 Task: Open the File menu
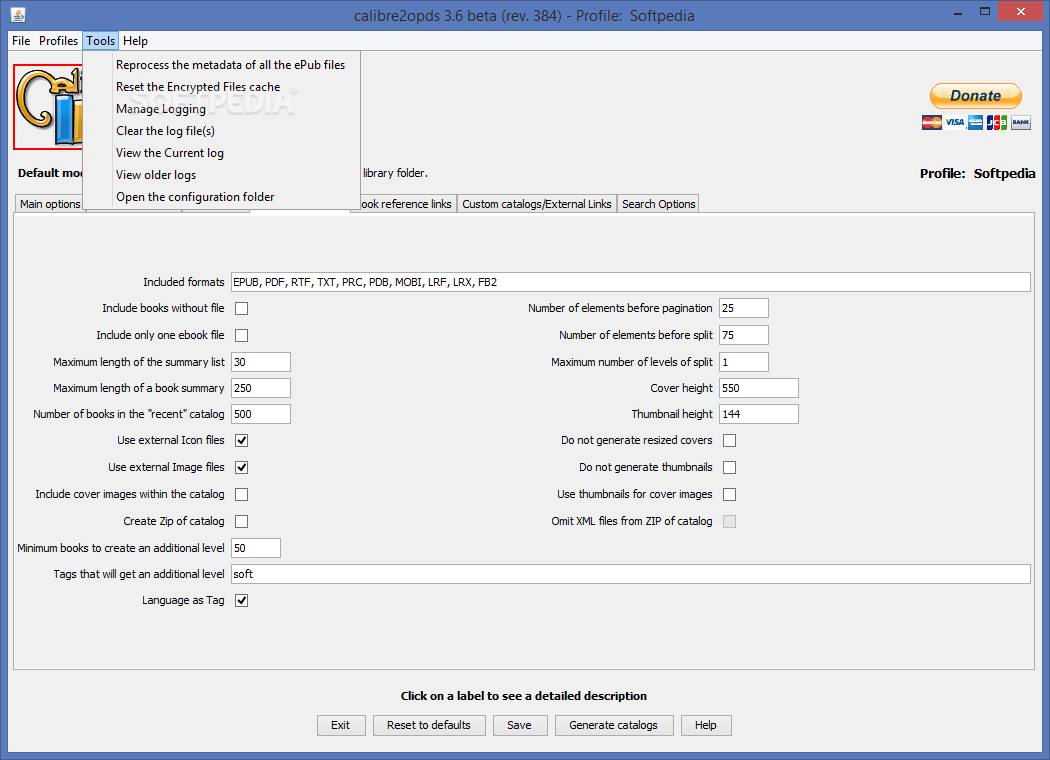point(21,41)
